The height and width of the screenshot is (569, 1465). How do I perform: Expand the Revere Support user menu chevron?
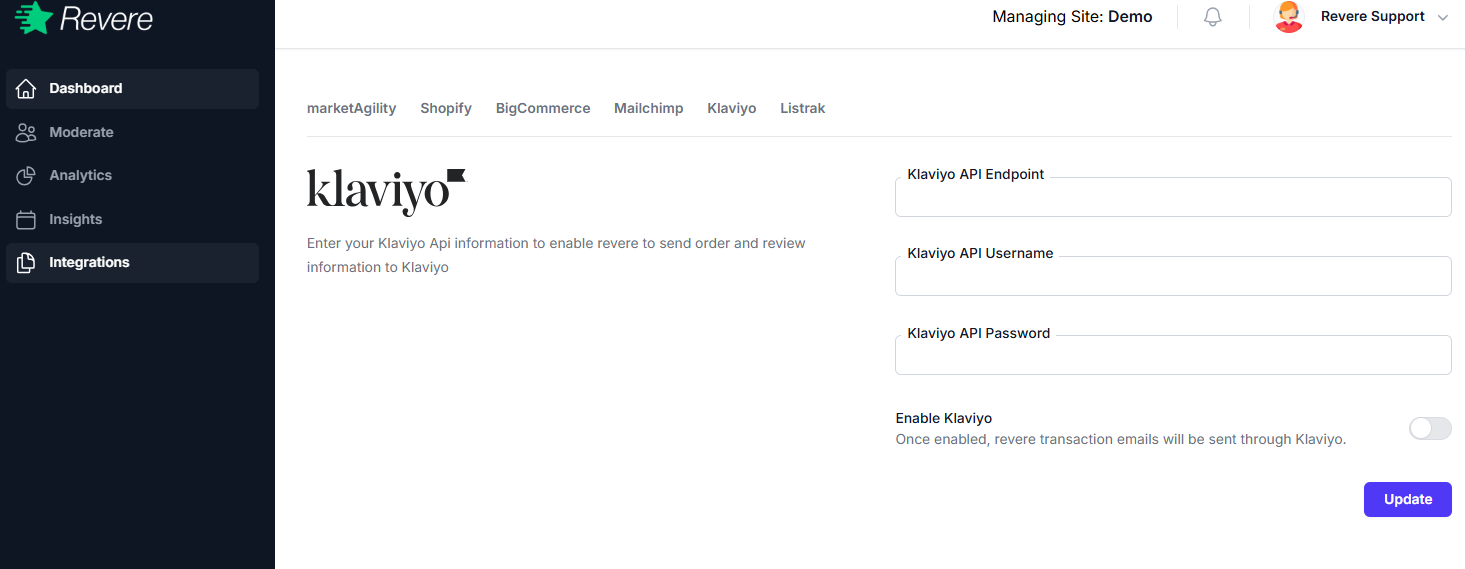tap(1442, 17)
